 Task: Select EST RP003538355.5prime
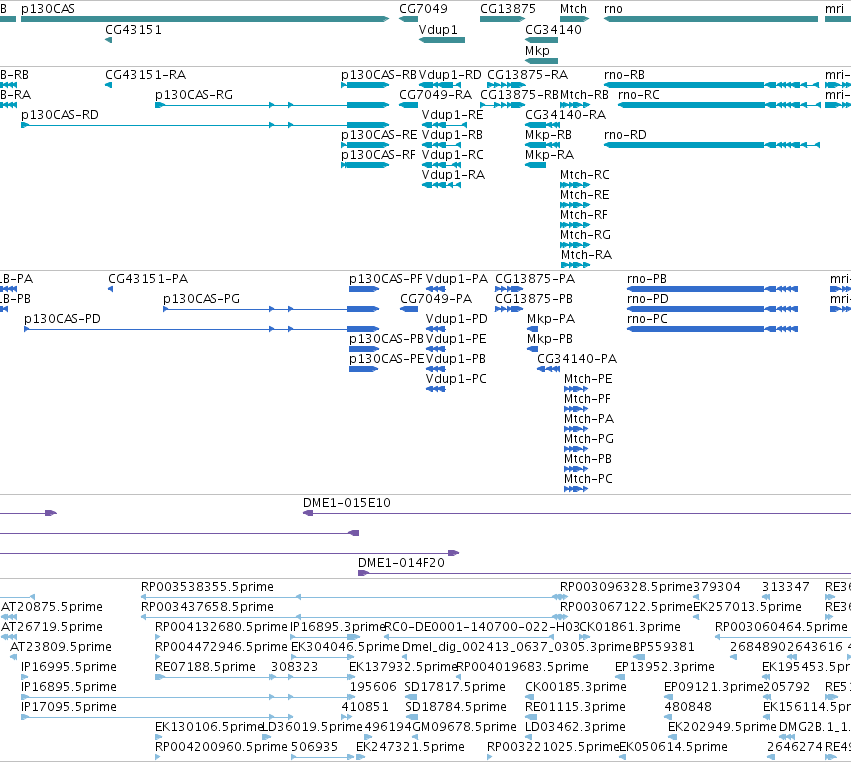click(207, 587)
